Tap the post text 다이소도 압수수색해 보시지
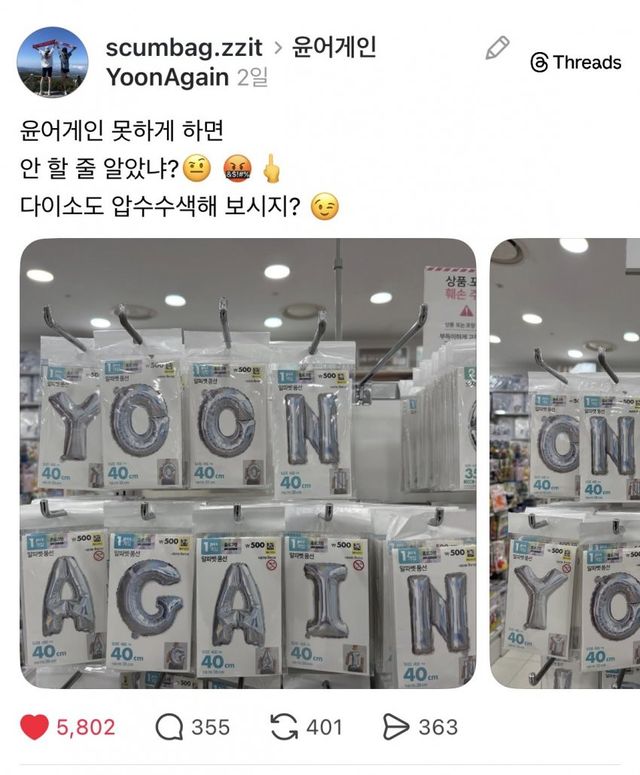This screenshot has width=640, height=775. click(160, 206)
